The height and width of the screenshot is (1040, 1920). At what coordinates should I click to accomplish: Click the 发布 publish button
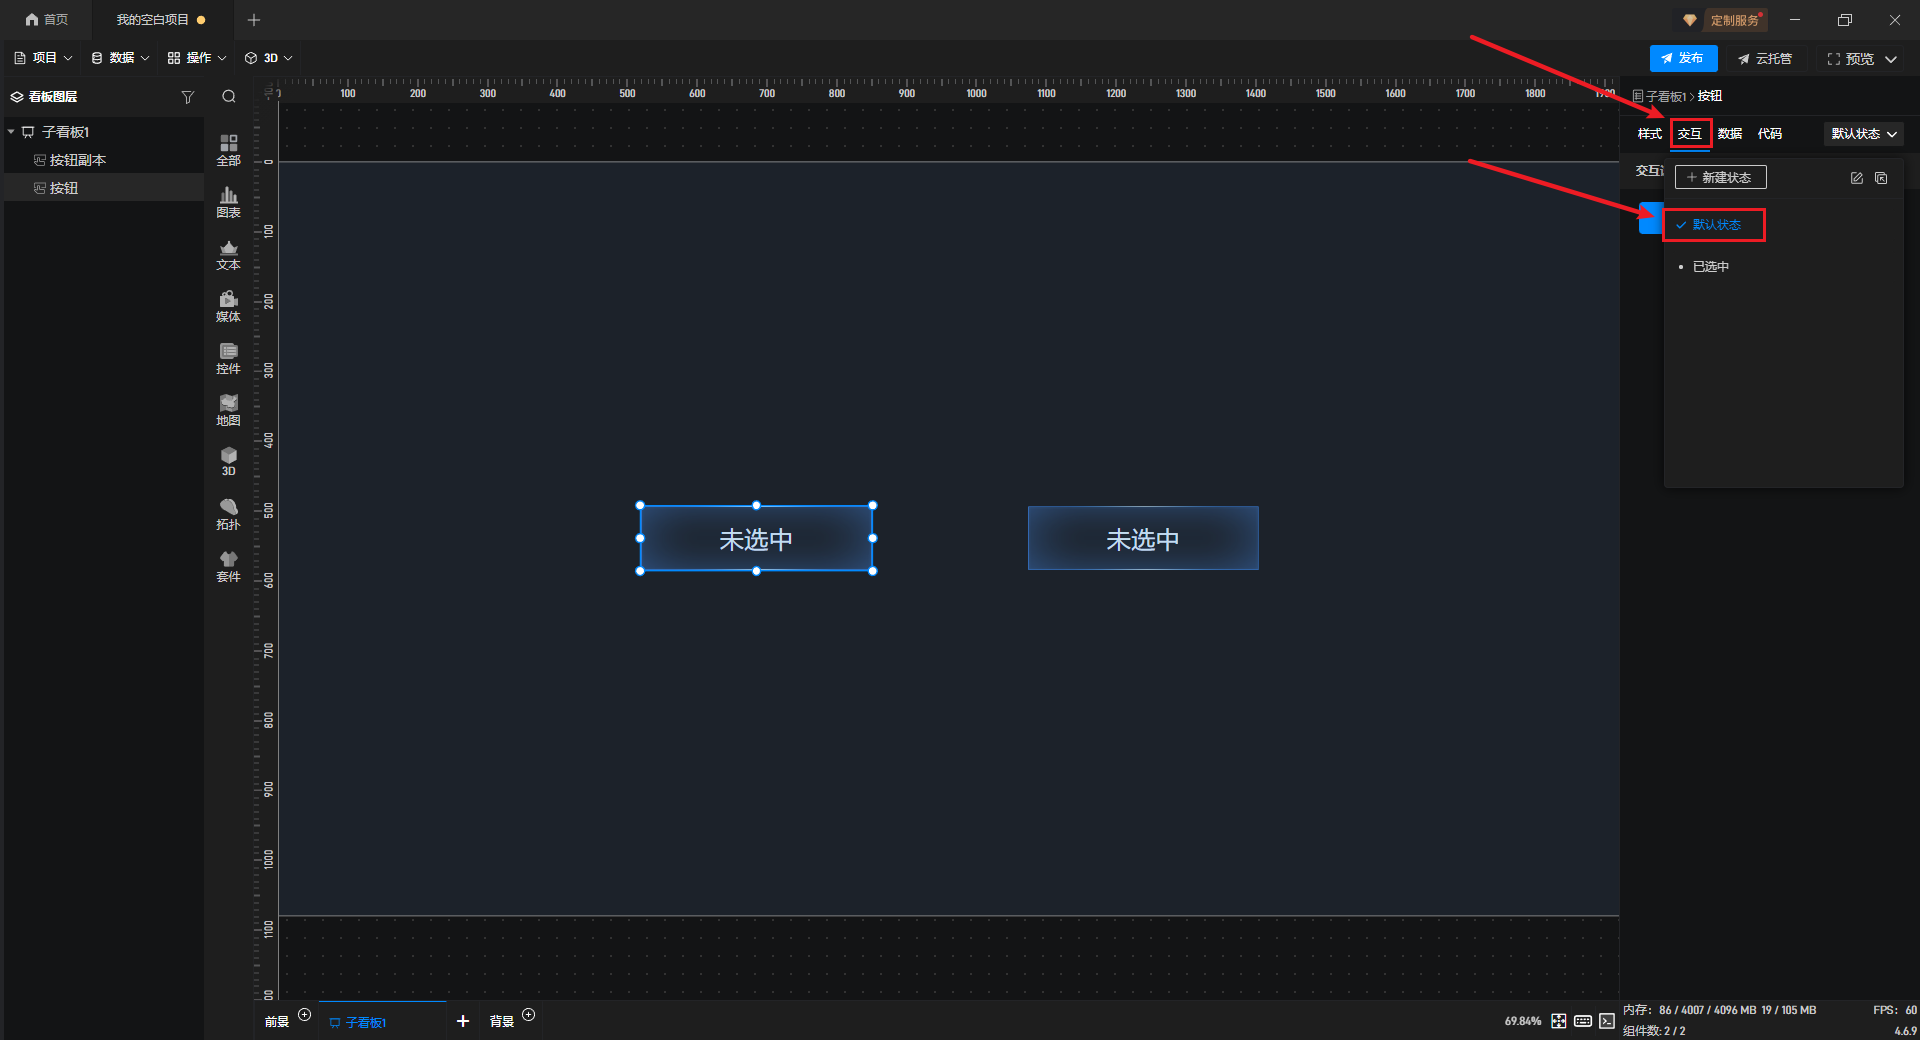point(1683,59)
